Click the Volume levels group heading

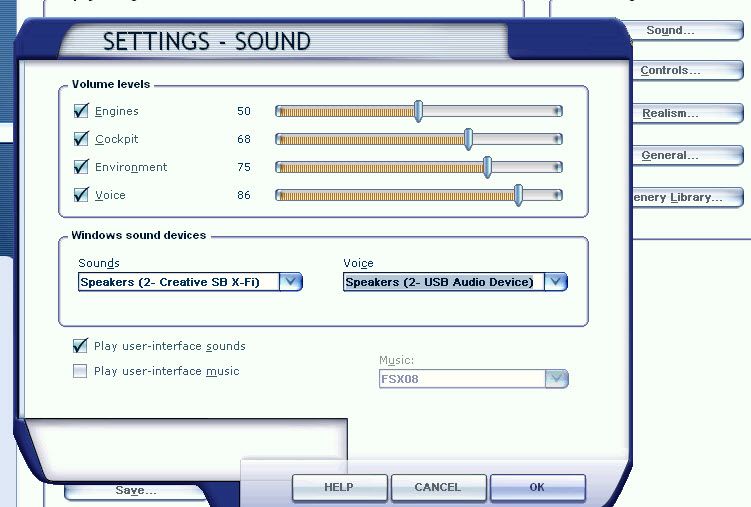click(x=111, y=84)
